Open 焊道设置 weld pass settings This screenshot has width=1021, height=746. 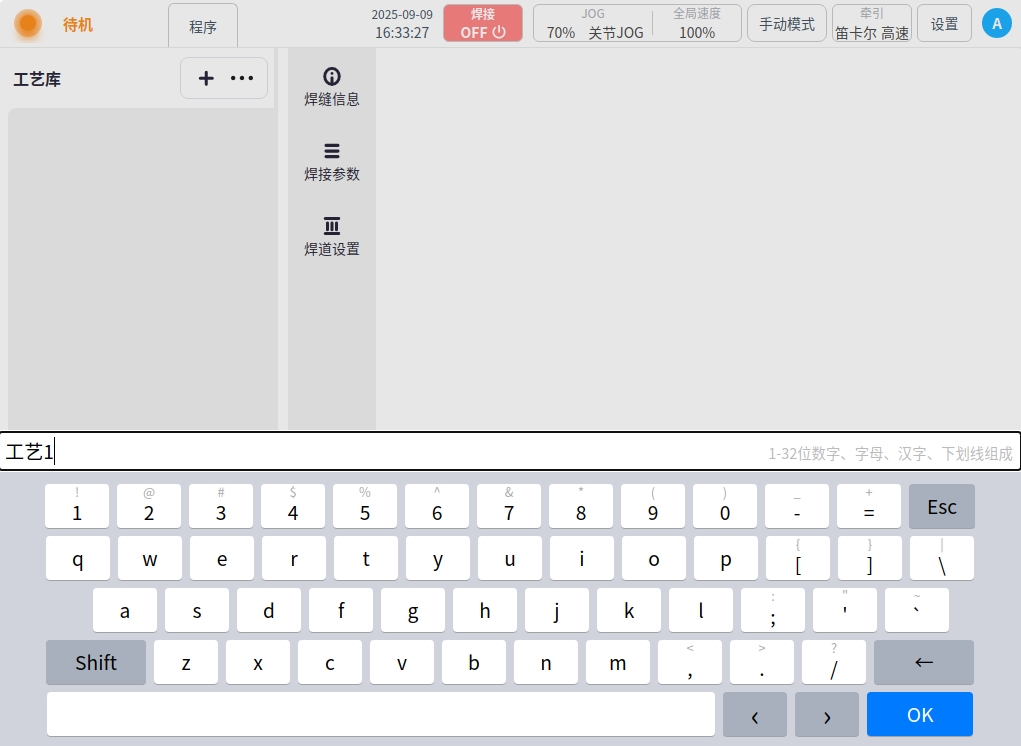(x=332, y=237)
